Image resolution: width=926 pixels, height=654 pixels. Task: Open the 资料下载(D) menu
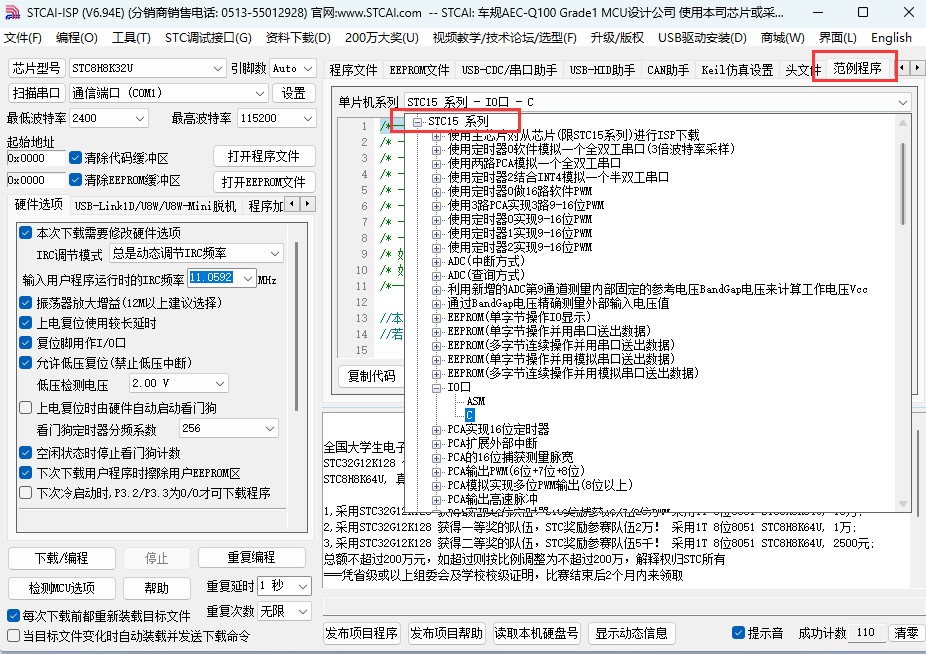pos(298,38)
